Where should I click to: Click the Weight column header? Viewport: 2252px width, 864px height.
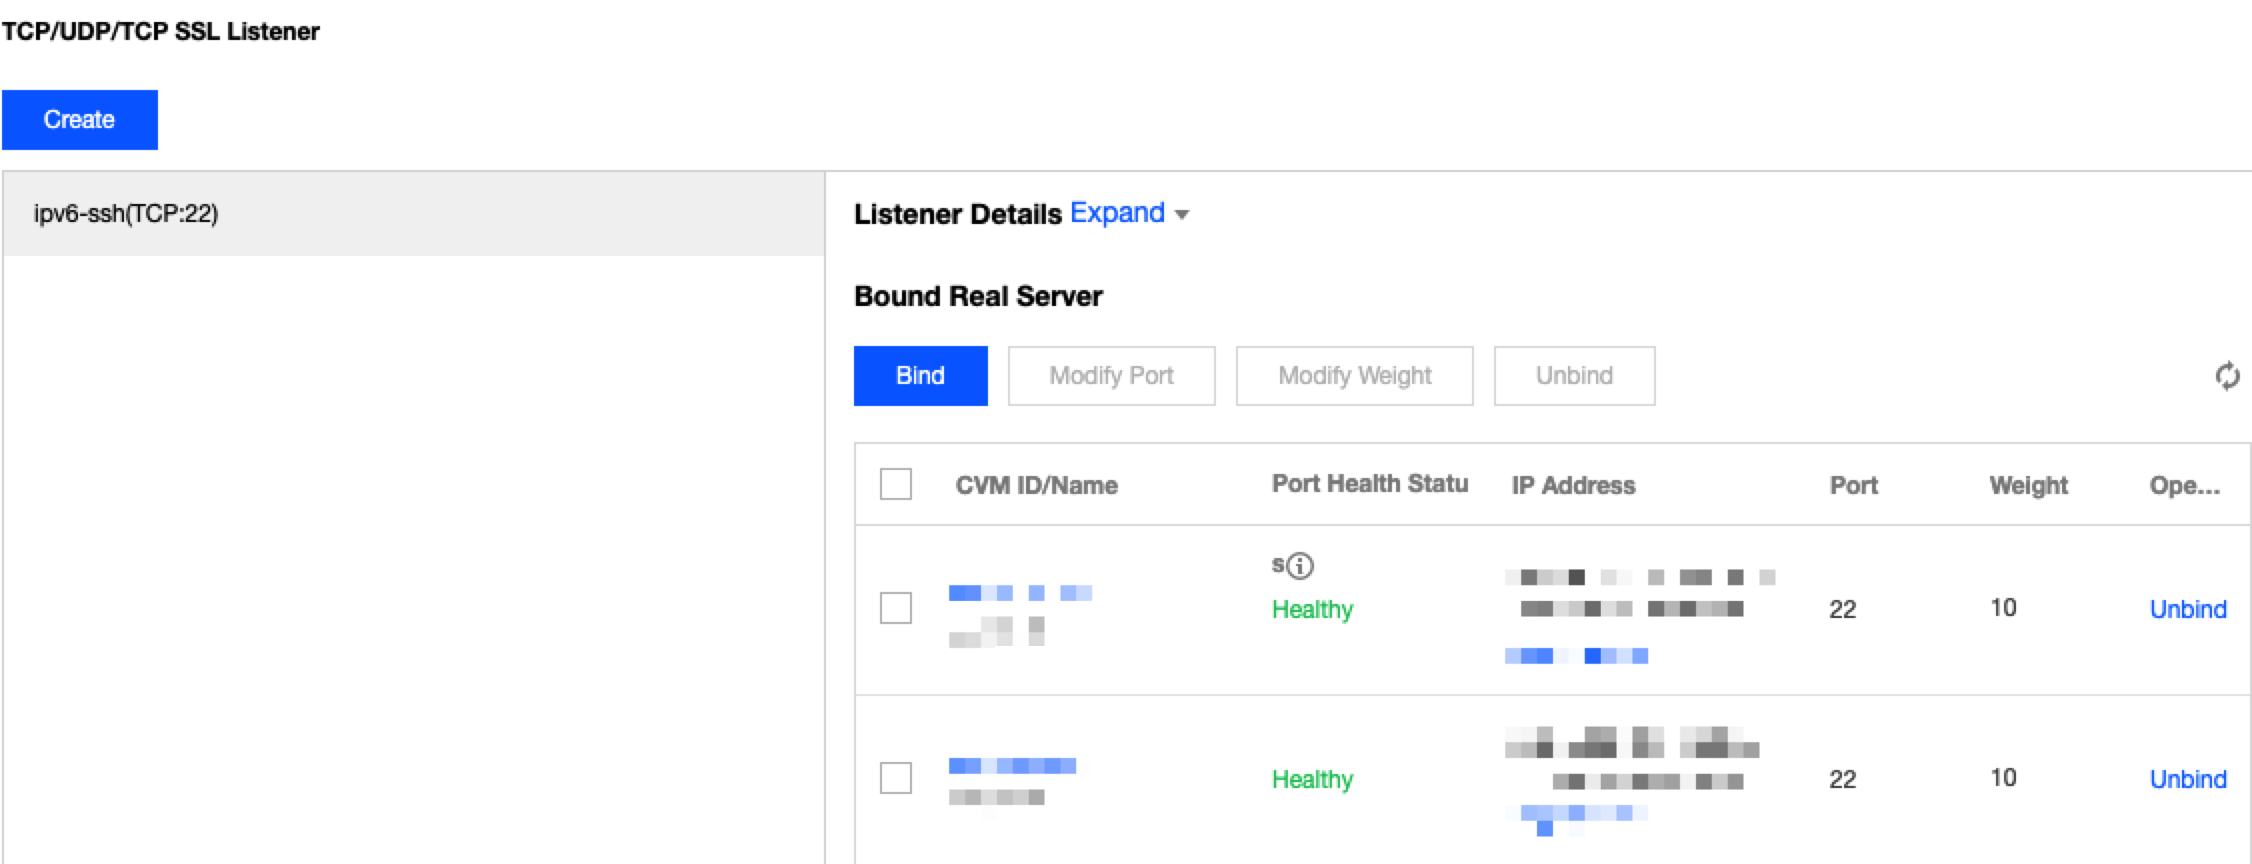coord(2028,485)
